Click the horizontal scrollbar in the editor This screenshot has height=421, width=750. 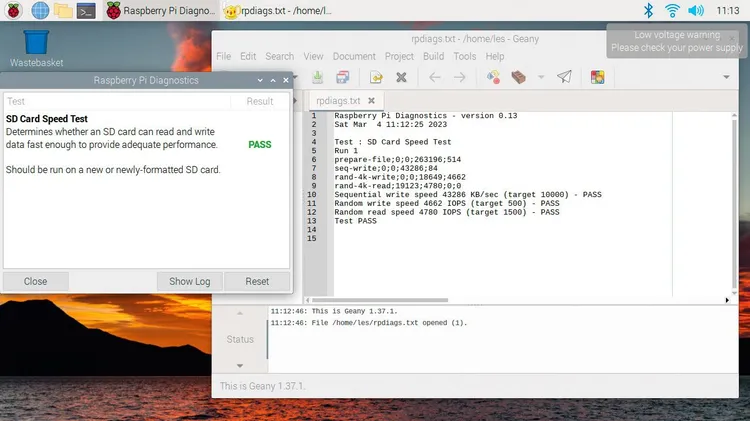pos(380,300)
